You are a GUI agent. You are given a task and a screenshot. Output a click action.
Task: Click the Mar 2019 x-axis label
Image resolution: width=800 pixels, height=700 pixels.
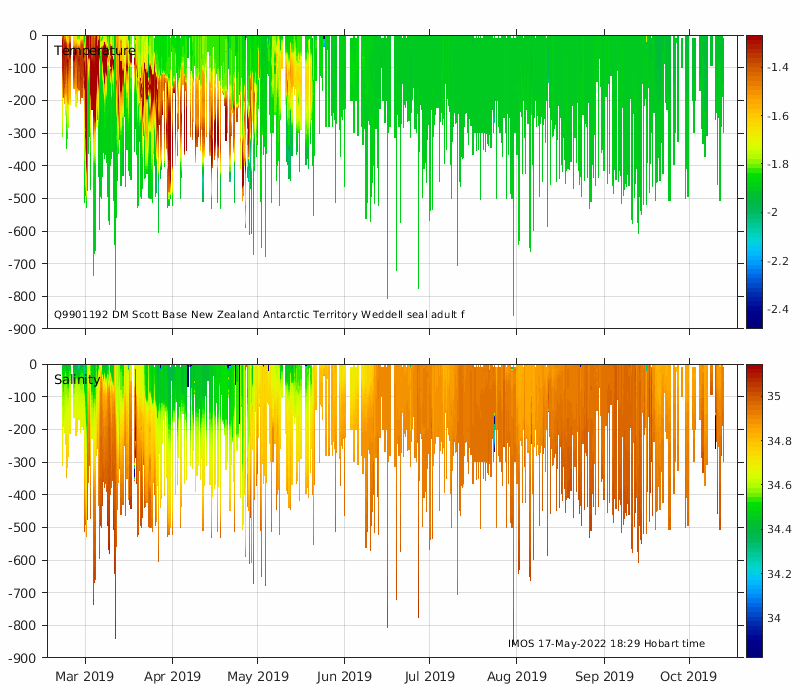click(x=84, y=677)
